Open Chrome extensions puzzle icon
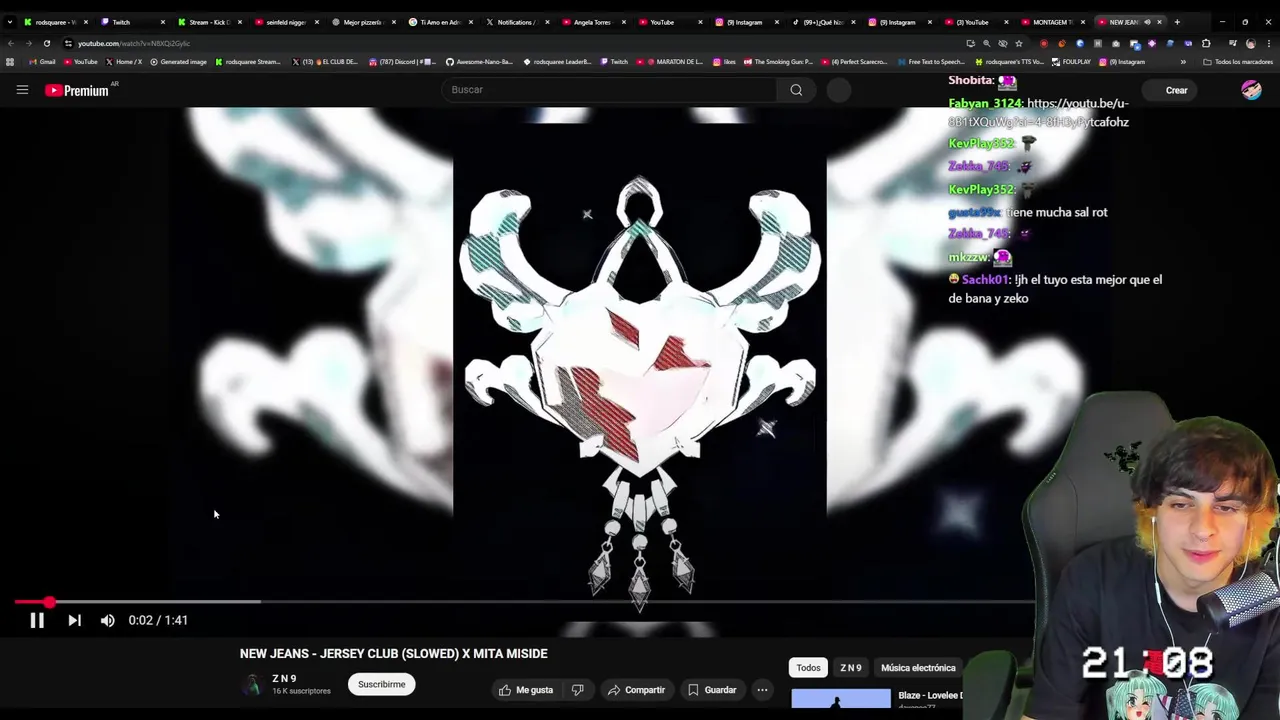Screen dimensions: 1280x720 tap(1206, 44)
